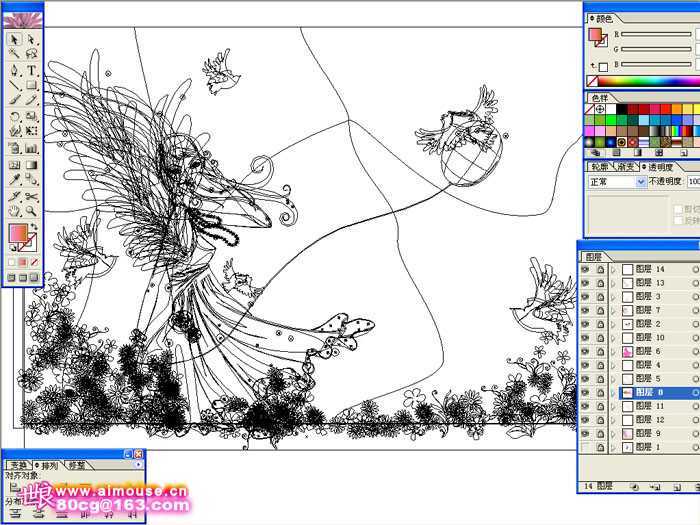Select the Rotate tool
The height and width of the screenshot is (525, 700).
(14, 117)
